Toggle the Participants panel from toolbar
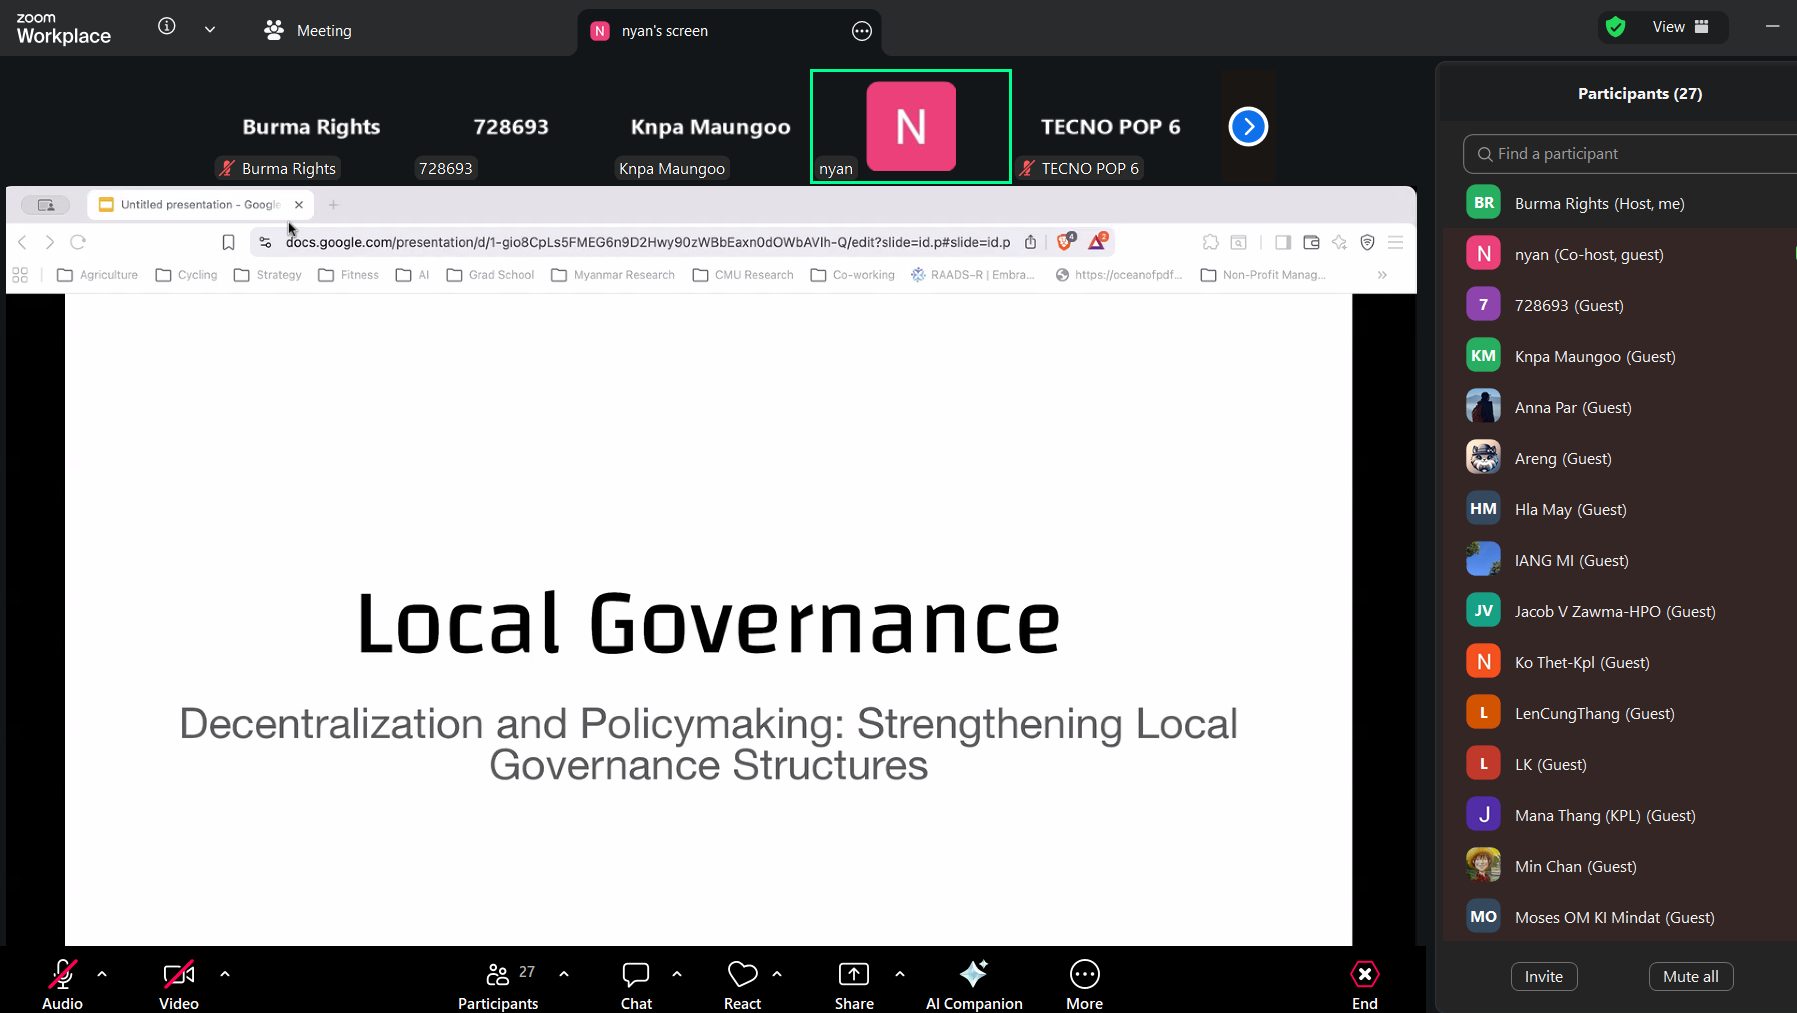Viewport: 1797px width, 1013px height. (x=498, y=984)
